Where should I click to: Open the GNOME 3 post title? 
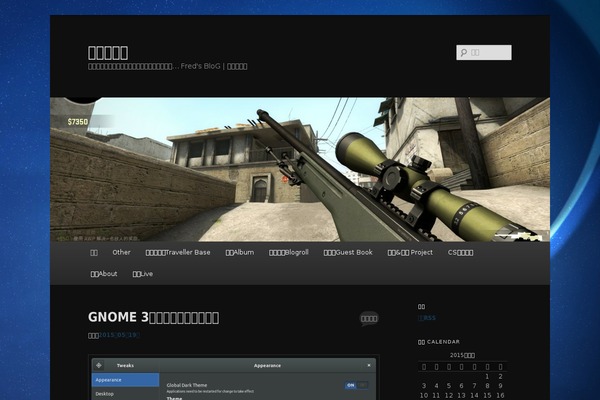click(153, 317)
